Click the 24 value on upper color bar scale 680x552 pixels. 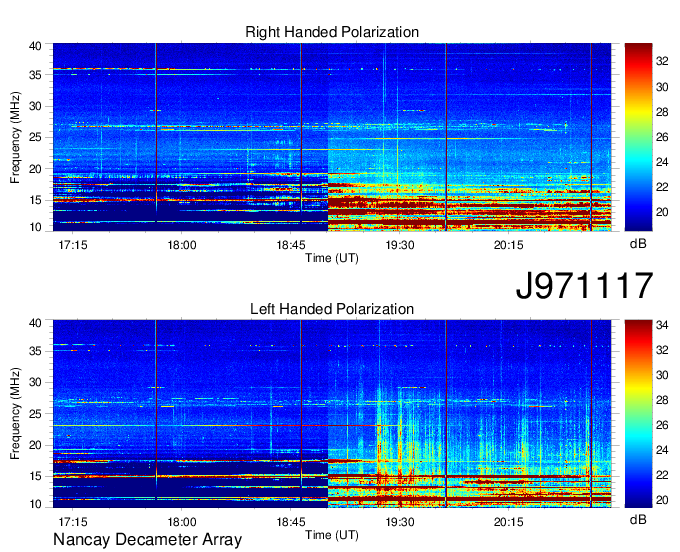pyautogui.click(x=662, y=162)
